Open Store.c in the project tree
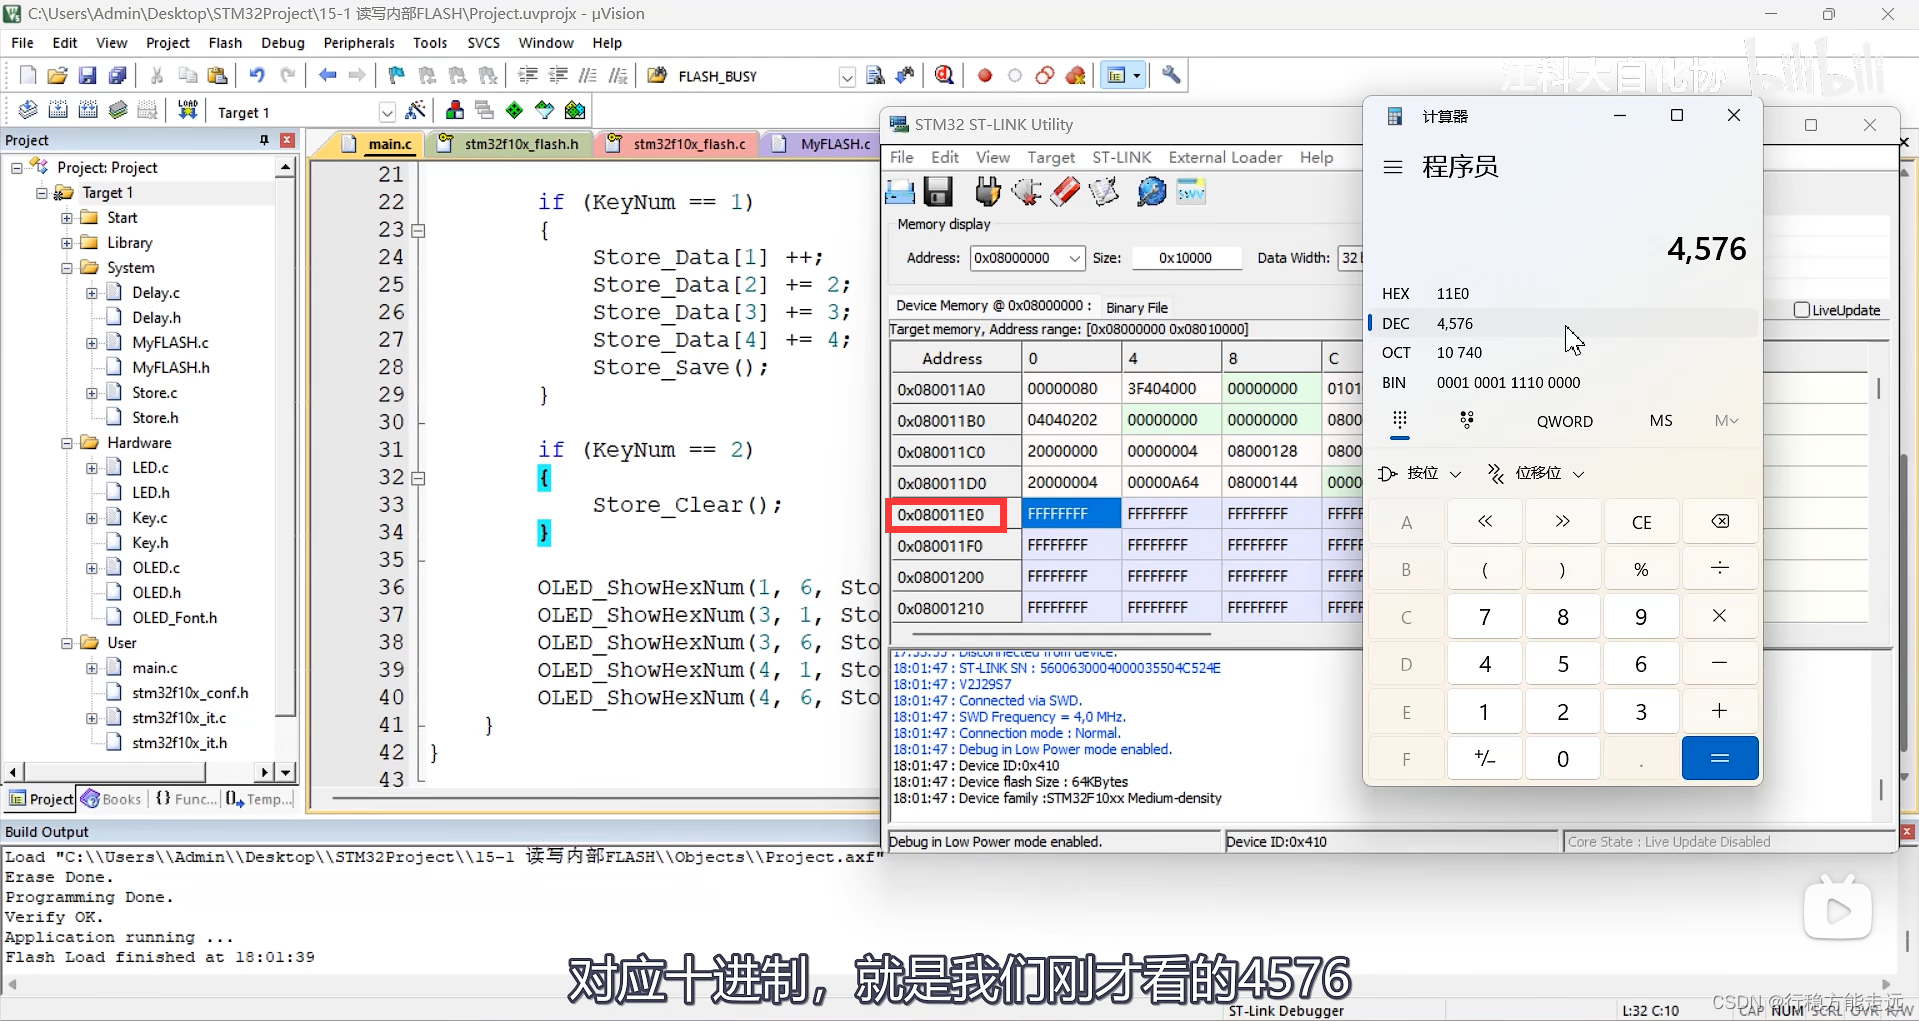 155,393
